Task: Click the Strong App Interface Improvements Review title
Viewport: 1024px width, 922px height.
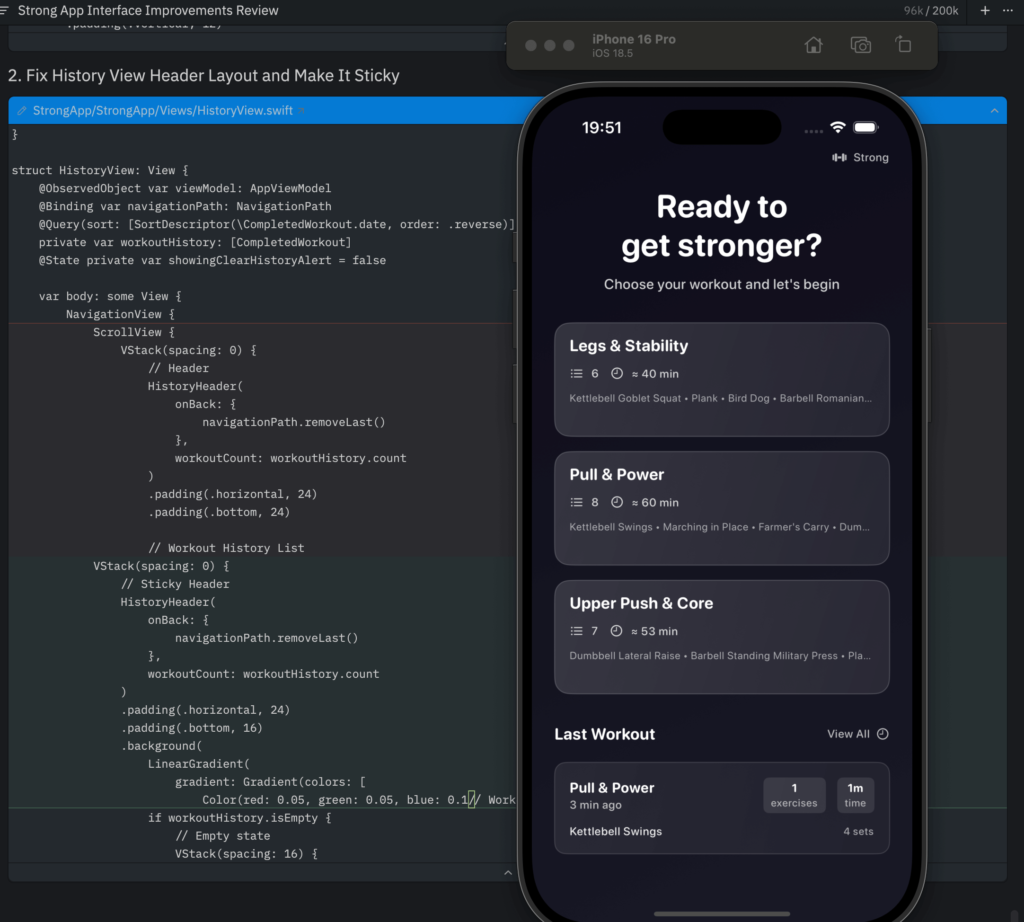Action: [x=148, y=11]
